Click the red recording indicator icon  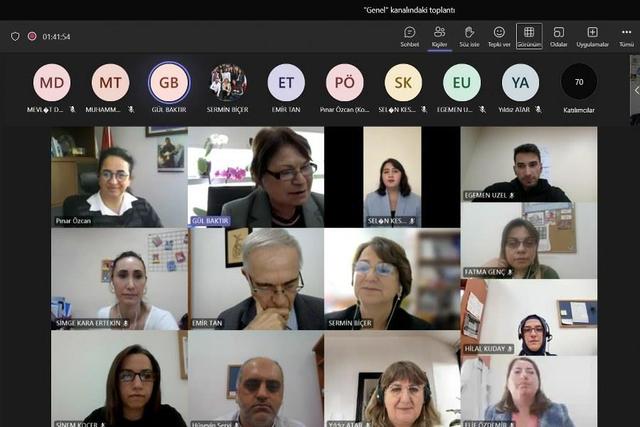(32, 36)
